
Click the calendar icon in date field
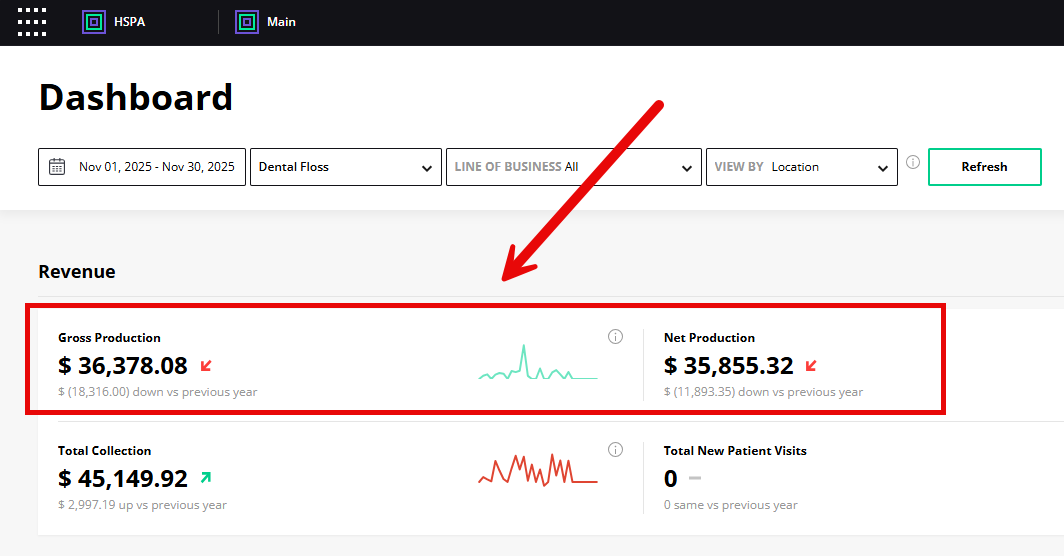click(57, 167)
